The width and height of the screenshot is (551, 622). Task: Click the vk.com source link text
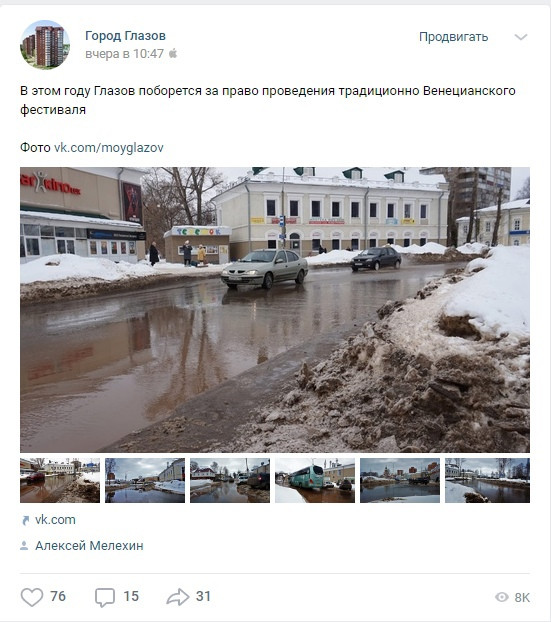tap(55, 520)
